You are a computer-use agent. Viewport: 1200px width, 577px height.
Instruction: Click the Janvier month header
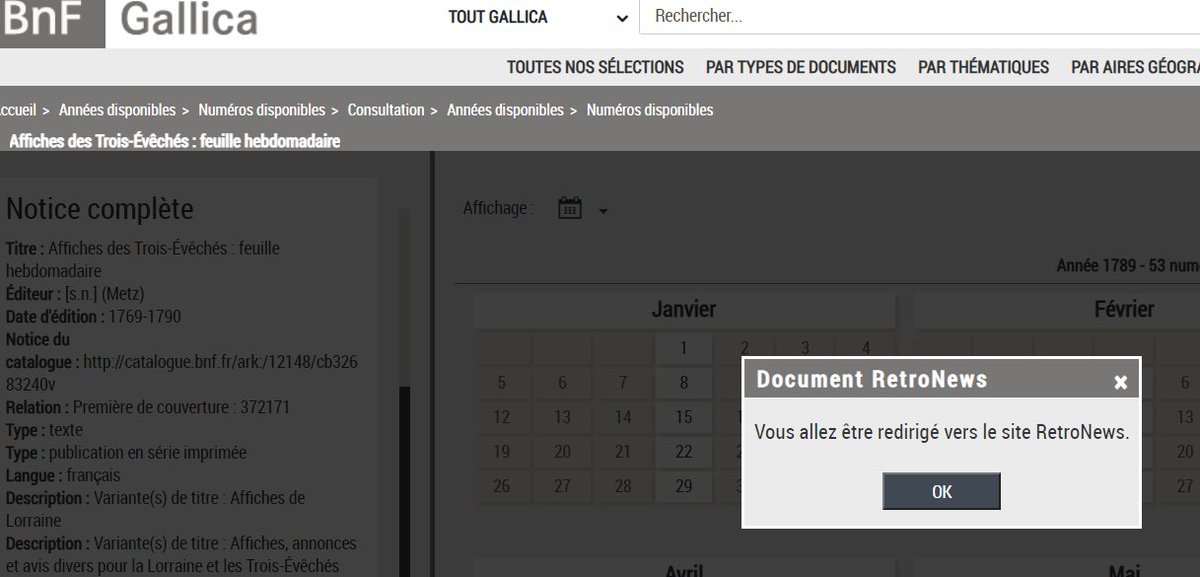tap(684, 310)
